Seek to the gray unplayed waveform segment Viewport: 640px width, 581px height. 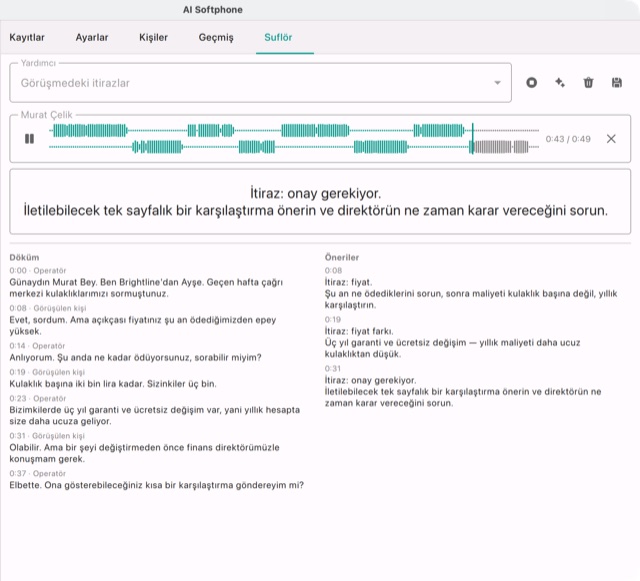[501, 147]
